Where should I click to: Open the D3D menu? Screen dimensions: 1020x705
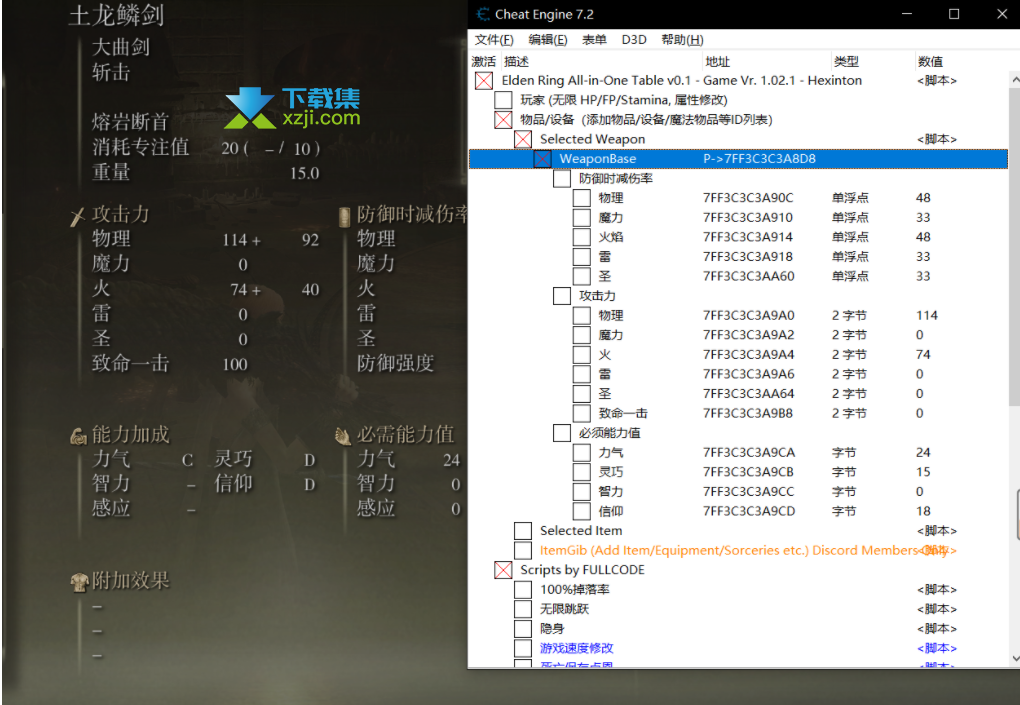(634, 40)
